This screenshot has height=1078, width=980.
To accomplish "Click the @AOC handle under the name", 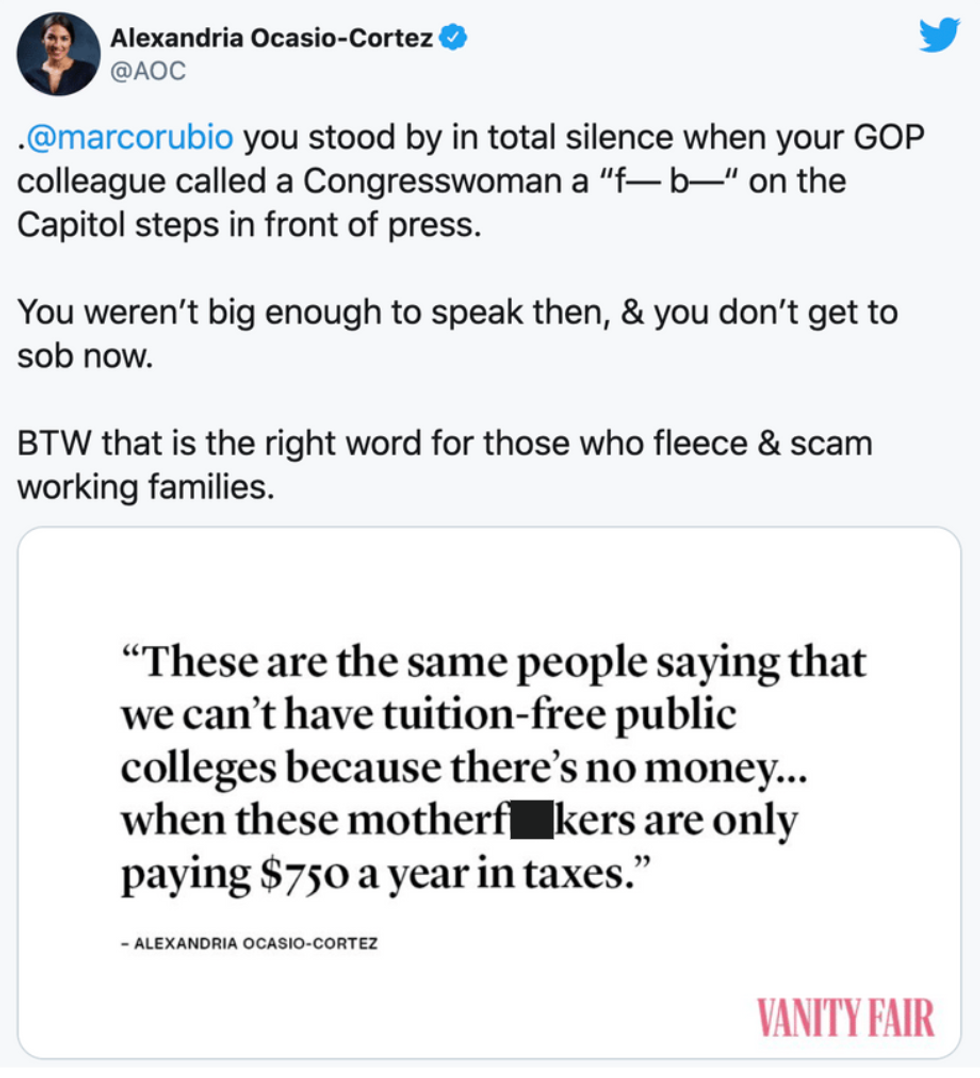I will (148, 72).
